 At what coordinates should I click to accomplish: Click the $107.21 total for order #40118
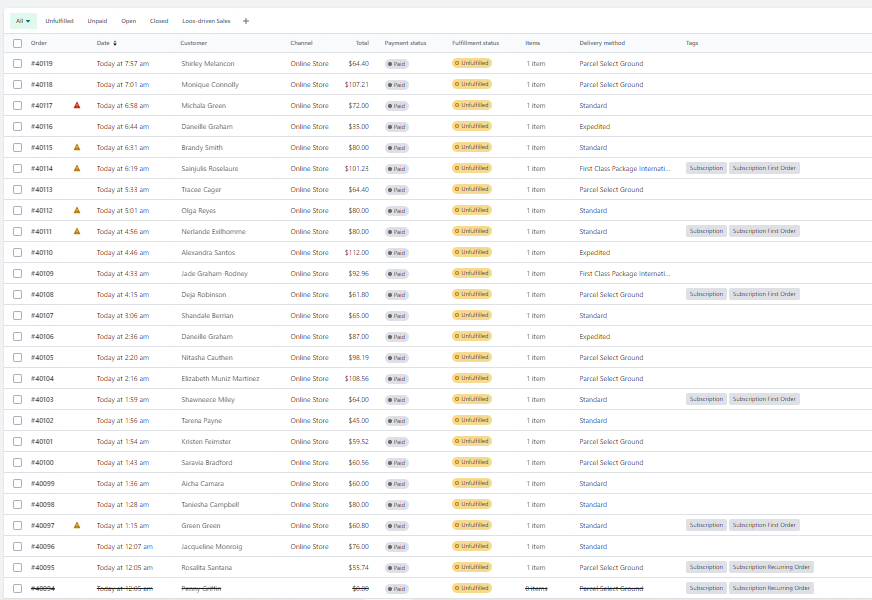point(356,85)
